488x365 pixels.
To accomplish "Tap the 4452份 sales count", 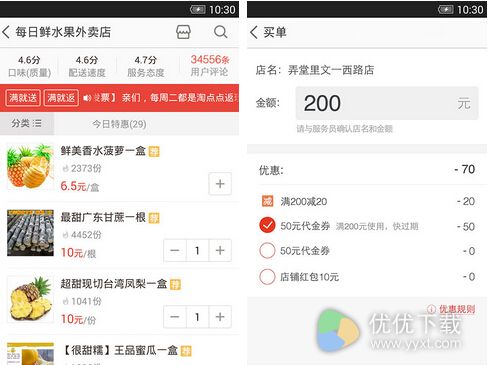I will pos(82,235).
